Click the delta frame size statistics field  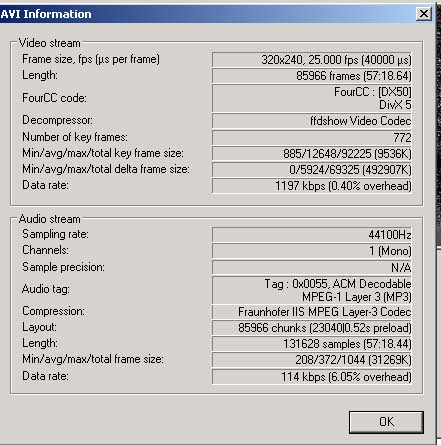312,169
